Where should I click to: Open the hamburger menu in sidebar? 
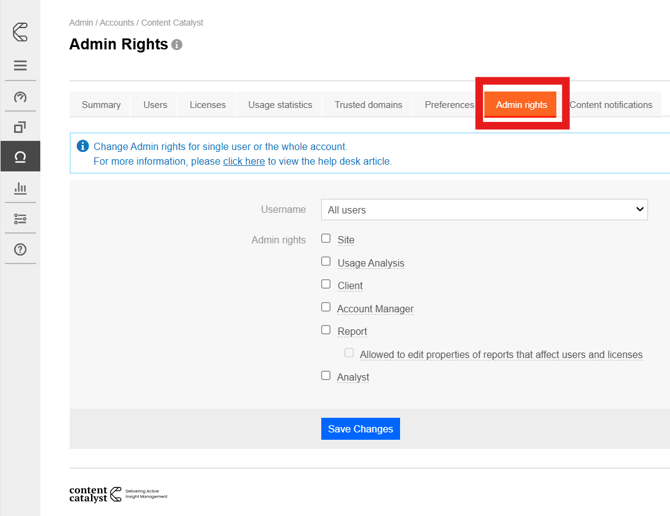tap(20, 66)
